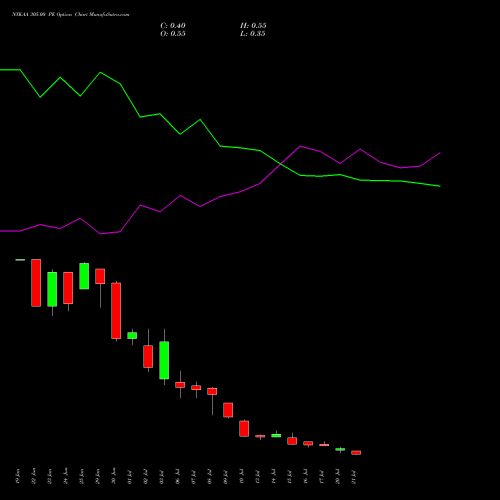Click the last red candlestick for 21 Jul
The height and width of the screenshot is (500, 500).
pos(356,453)
